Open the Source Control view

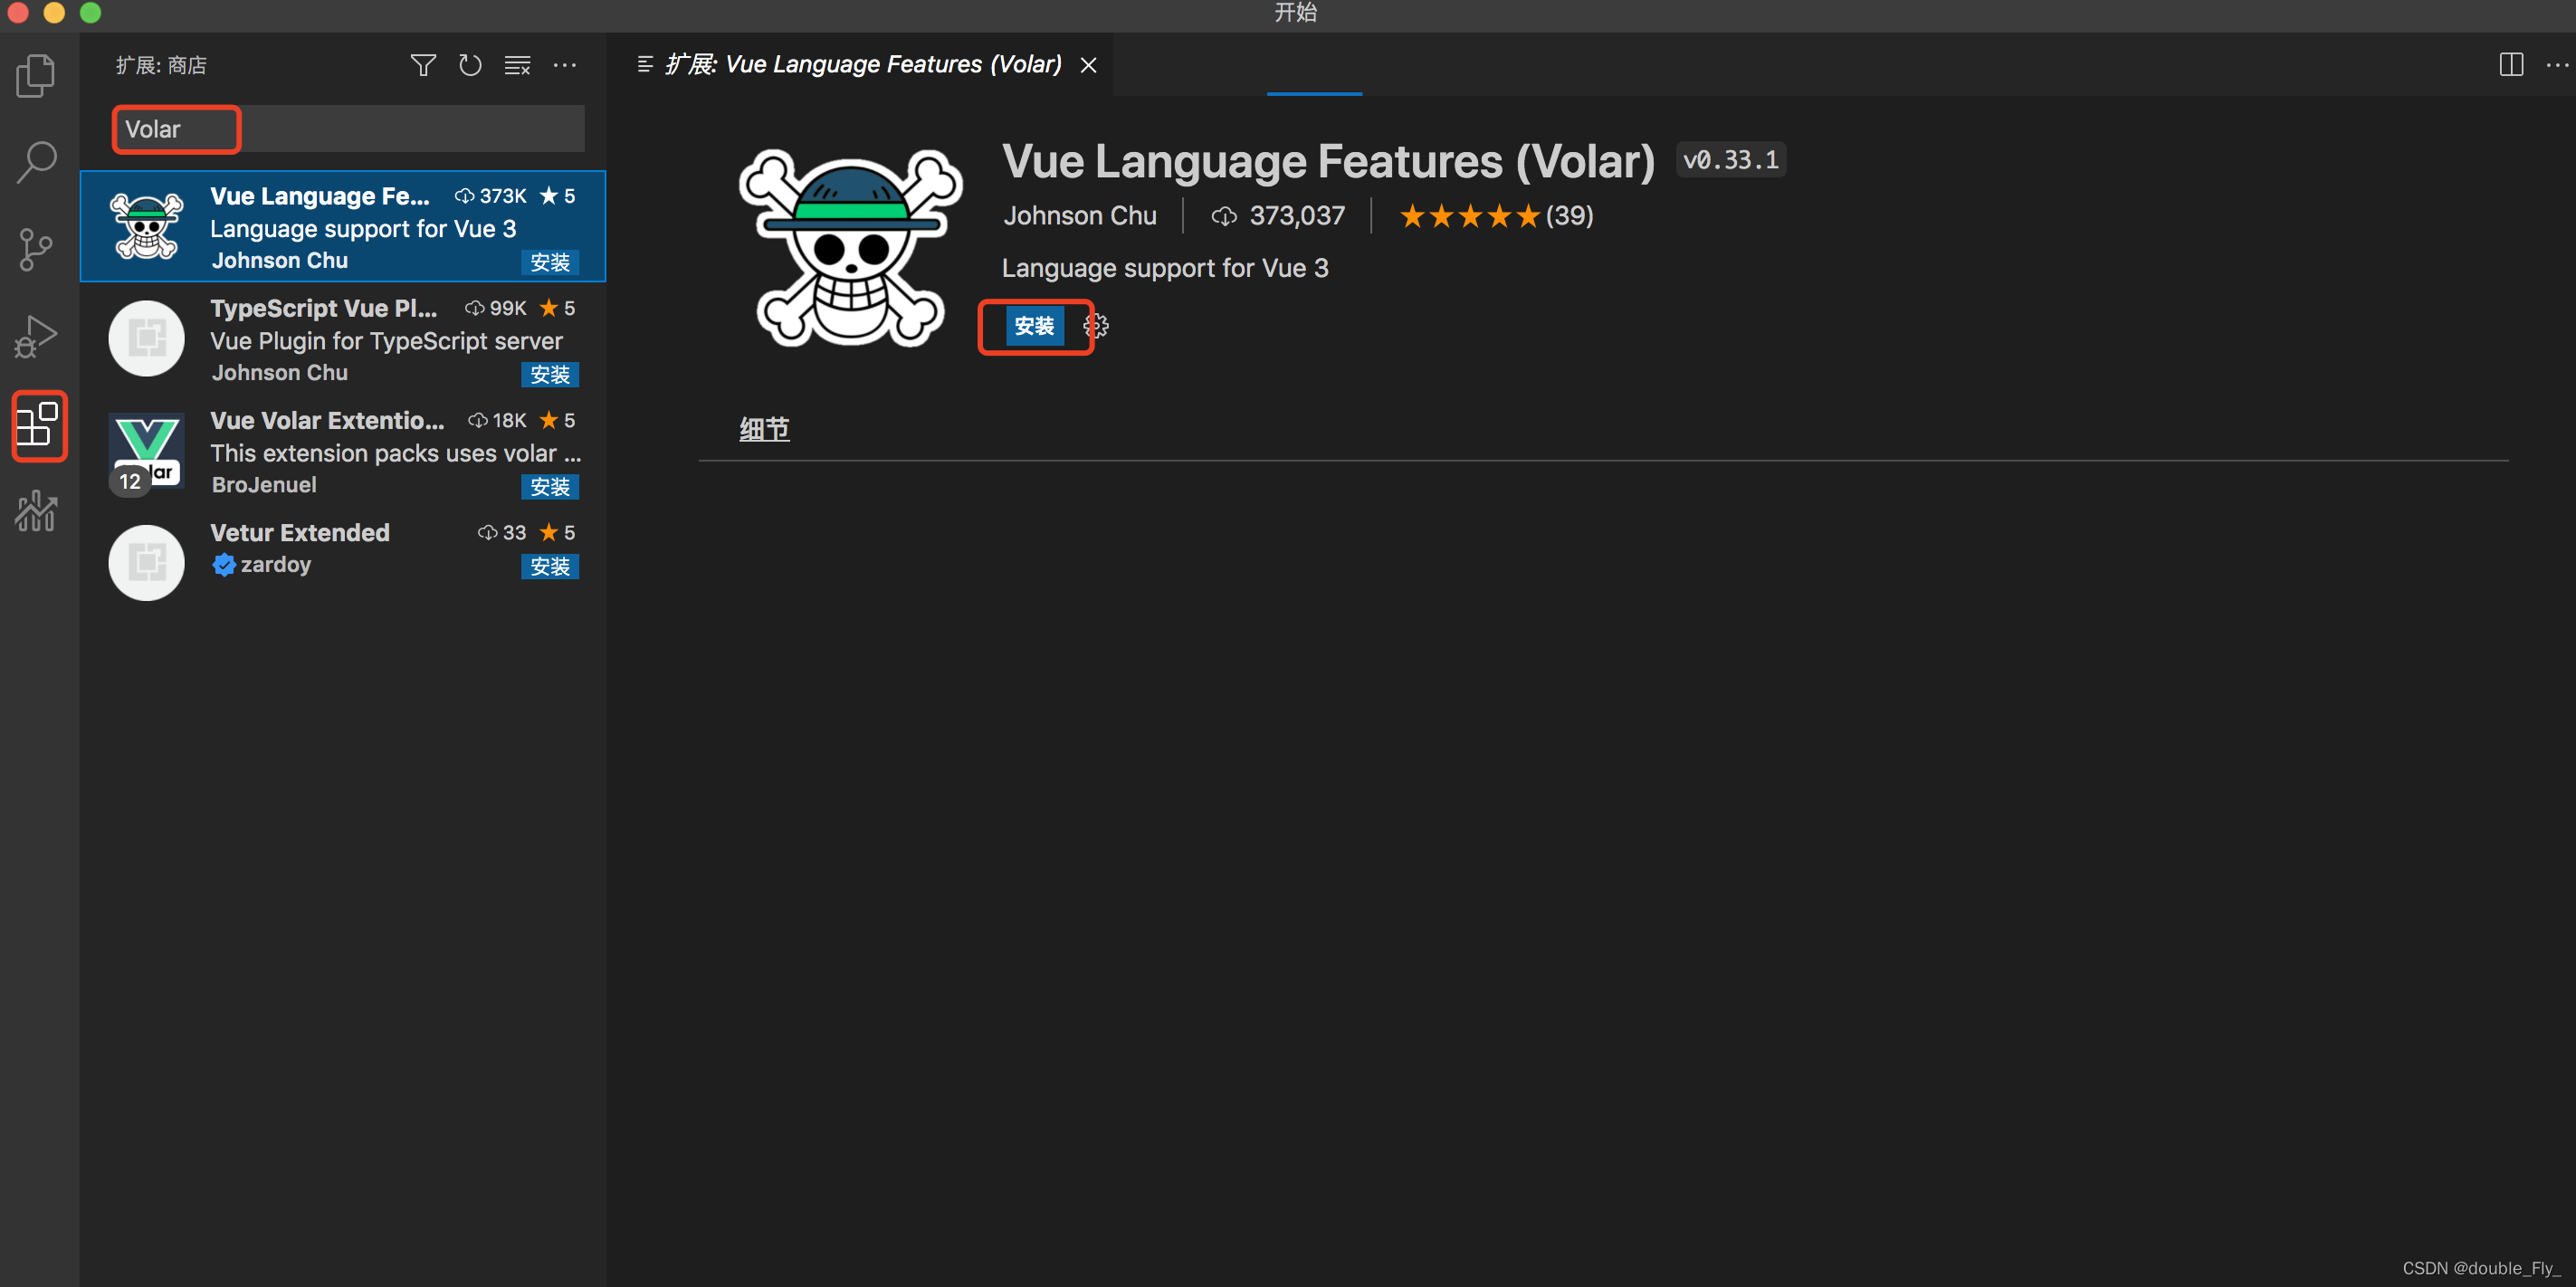tap(37, 249)
